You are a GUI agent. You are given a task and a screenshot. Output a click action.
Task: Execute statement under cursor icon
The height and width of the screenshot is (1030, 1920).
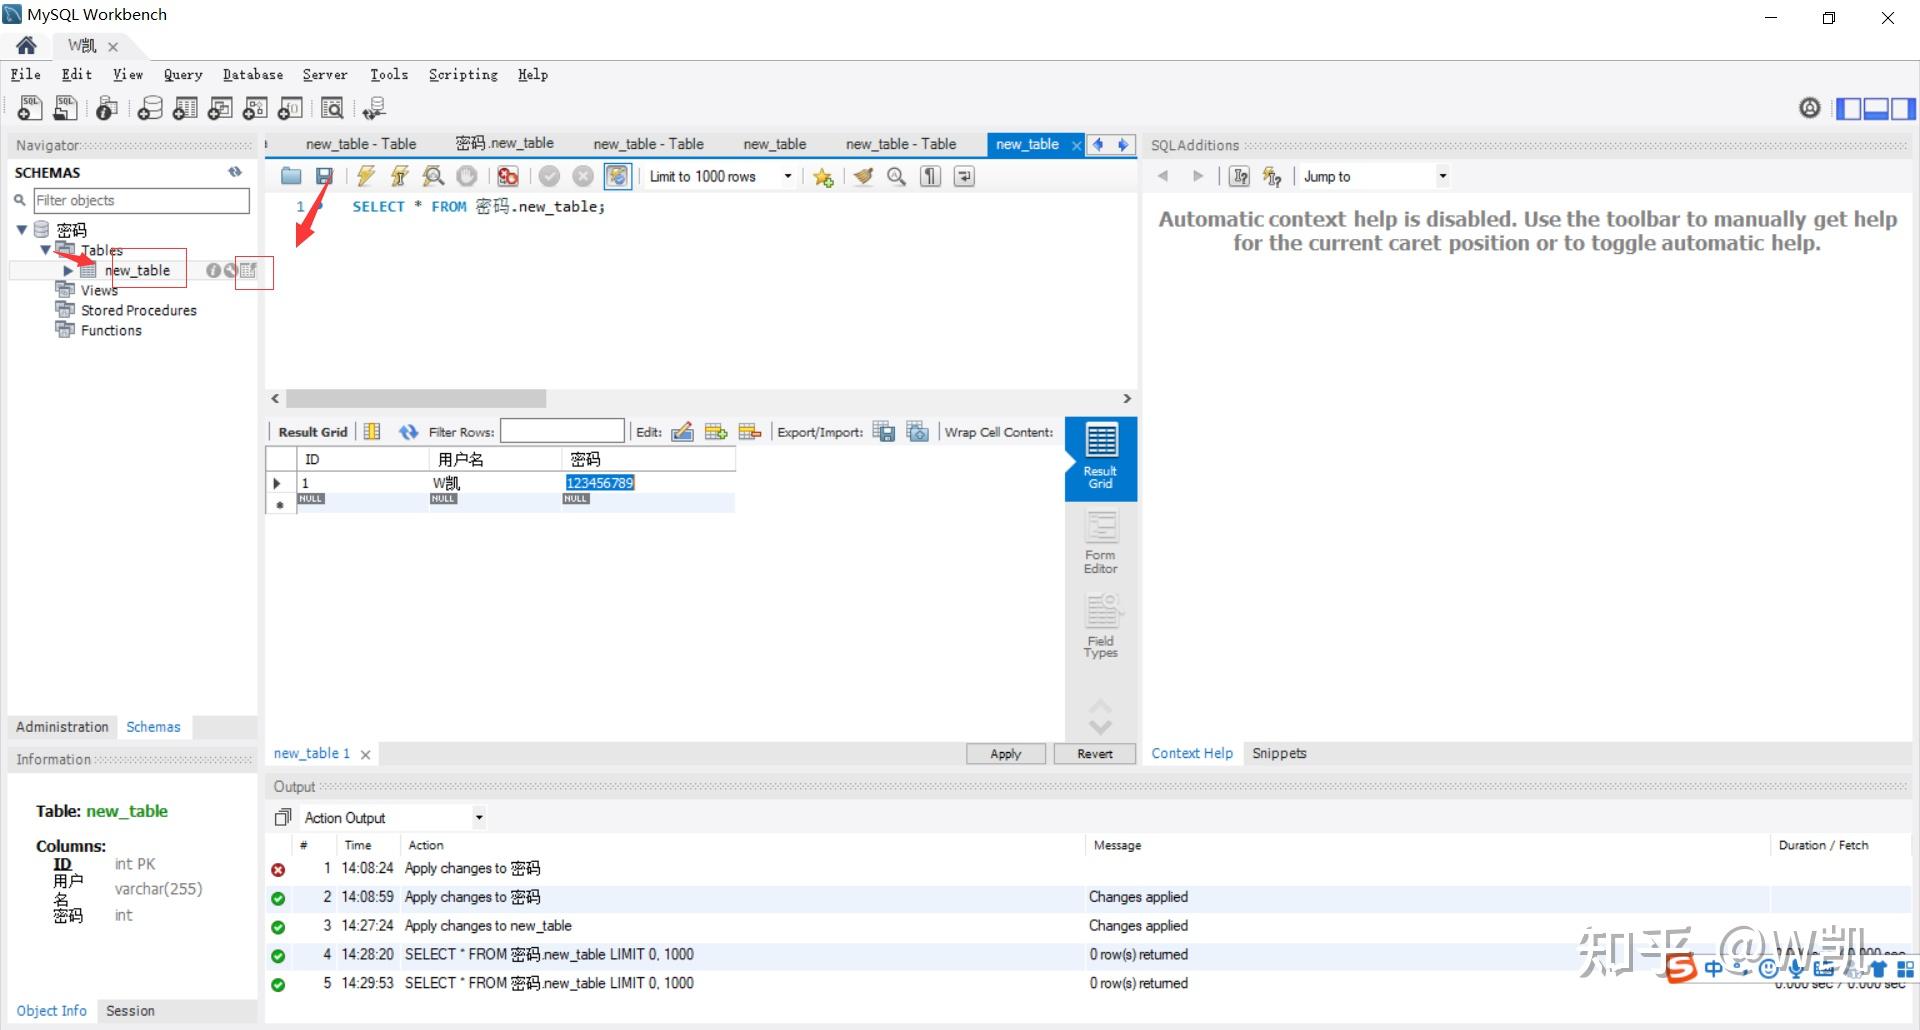coord(400,177)
